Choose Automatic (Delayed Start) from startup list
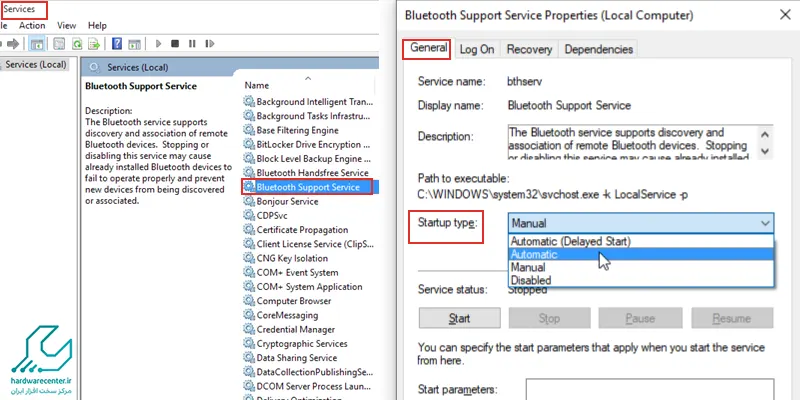Screen dimensions: 800x400 tap(641, 241)
